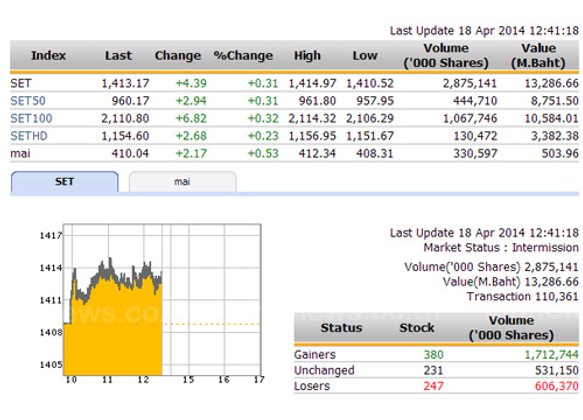Image resolution: width=583 pixels, height=420 pixels.
Task: Click mai percent change +0.53
Action: [x=263, y=153]
